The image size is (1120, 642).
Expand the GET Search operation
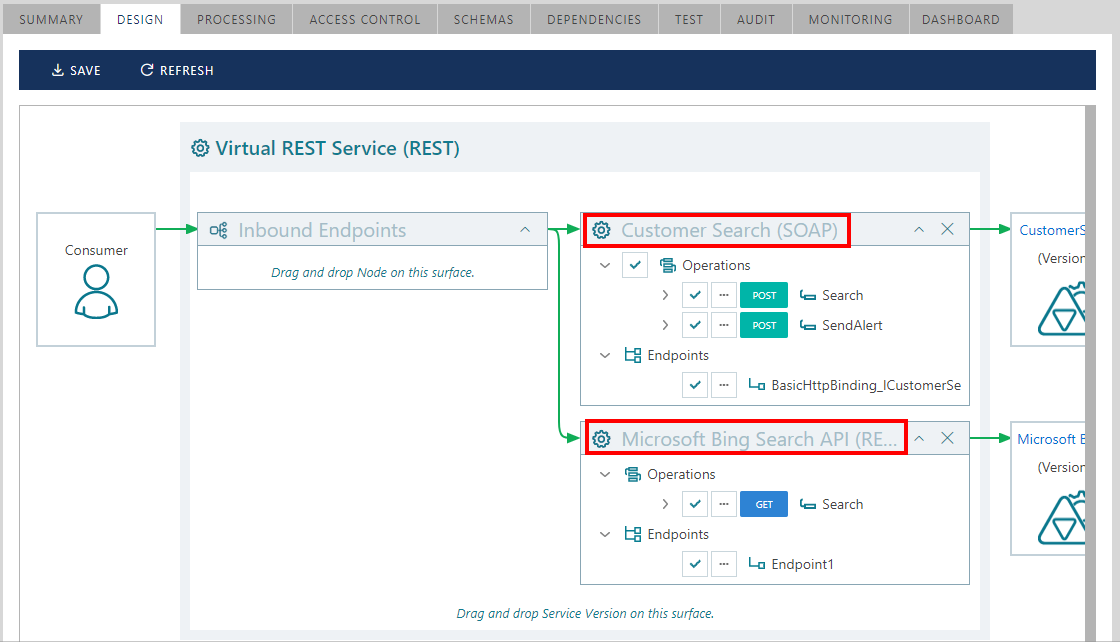[665, 504]
